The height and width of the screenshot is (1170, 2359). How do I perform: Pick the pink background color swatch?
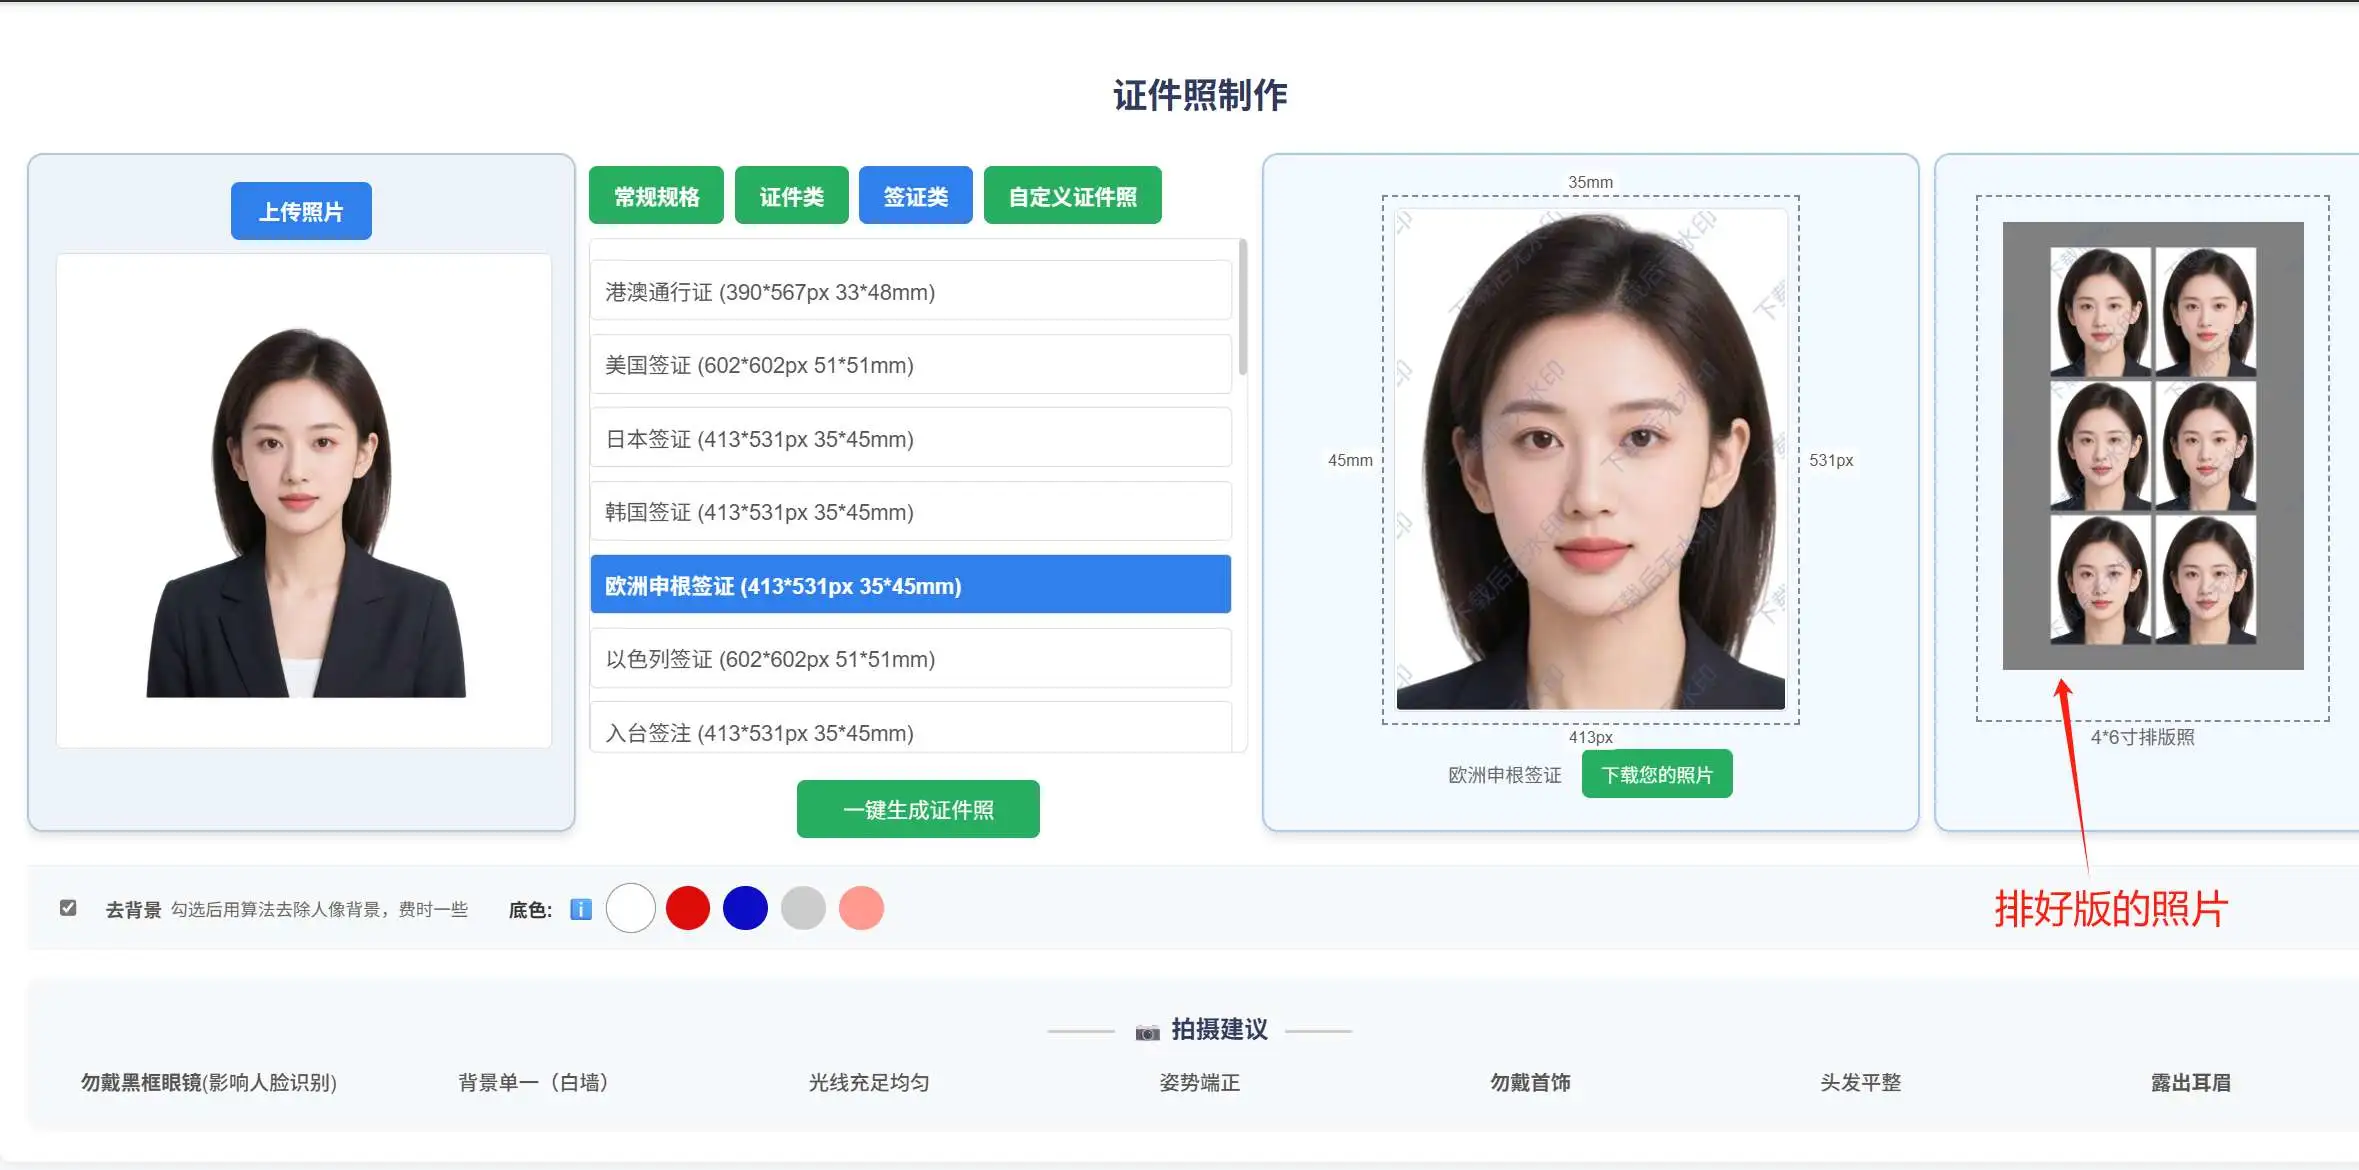tap(861, 908)
